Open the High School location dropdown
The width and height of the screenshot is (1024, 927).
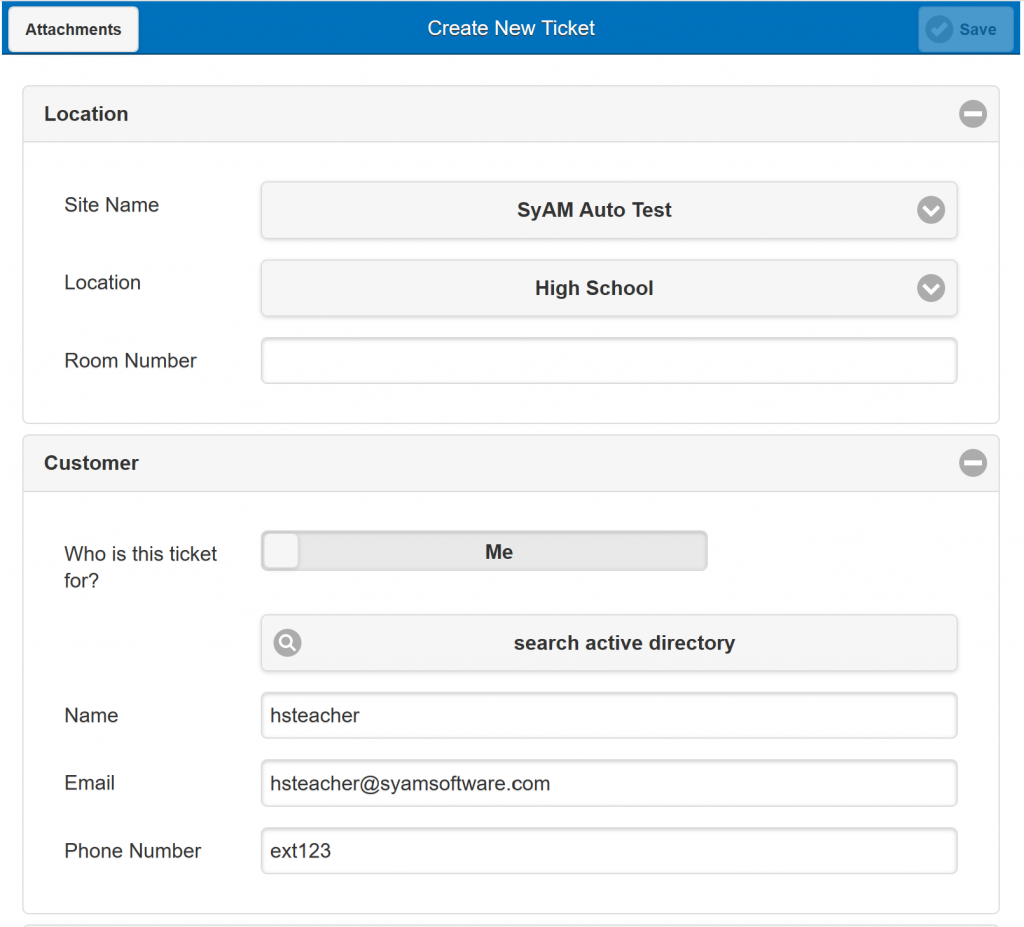pos(594,288)
